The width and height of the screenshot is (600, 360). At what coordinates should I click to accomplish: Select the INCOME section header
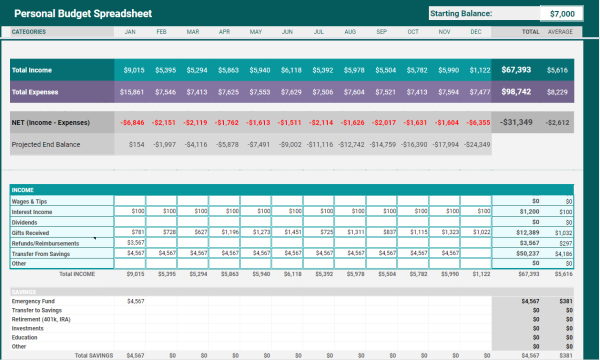292,190
